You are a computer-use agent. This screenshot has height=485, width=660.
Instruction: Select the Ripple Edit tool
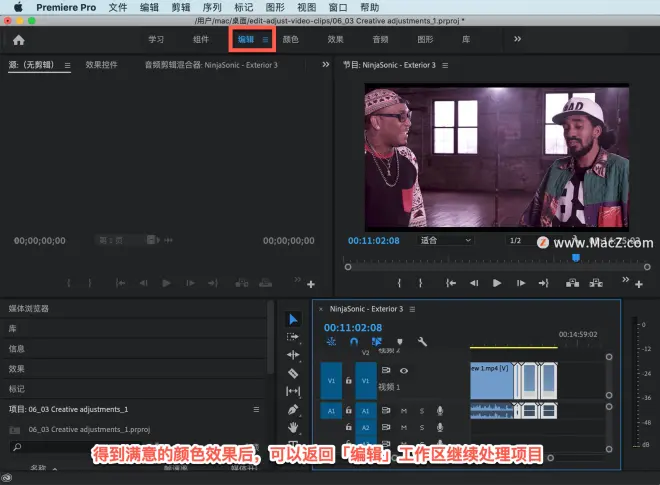(293, 355)
